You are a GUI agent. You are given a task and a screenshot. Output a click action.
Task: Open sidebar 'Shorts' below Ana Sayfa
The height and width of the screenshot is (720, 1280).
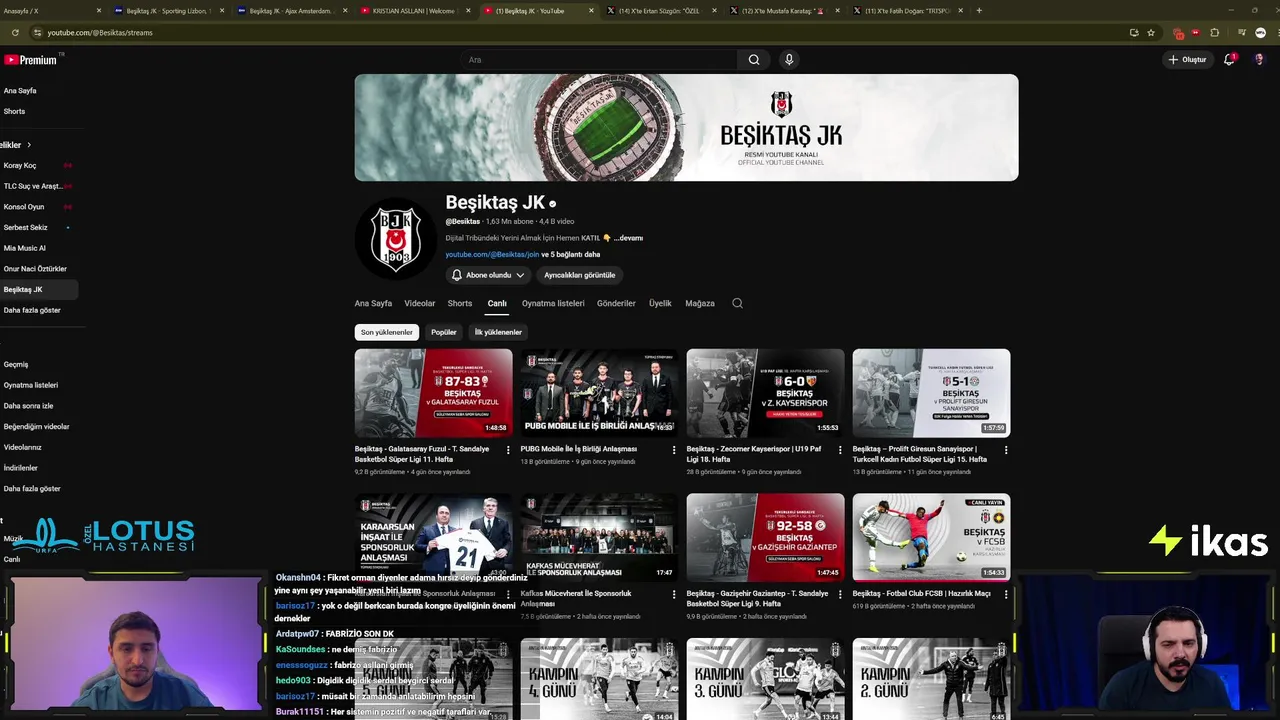14,111
